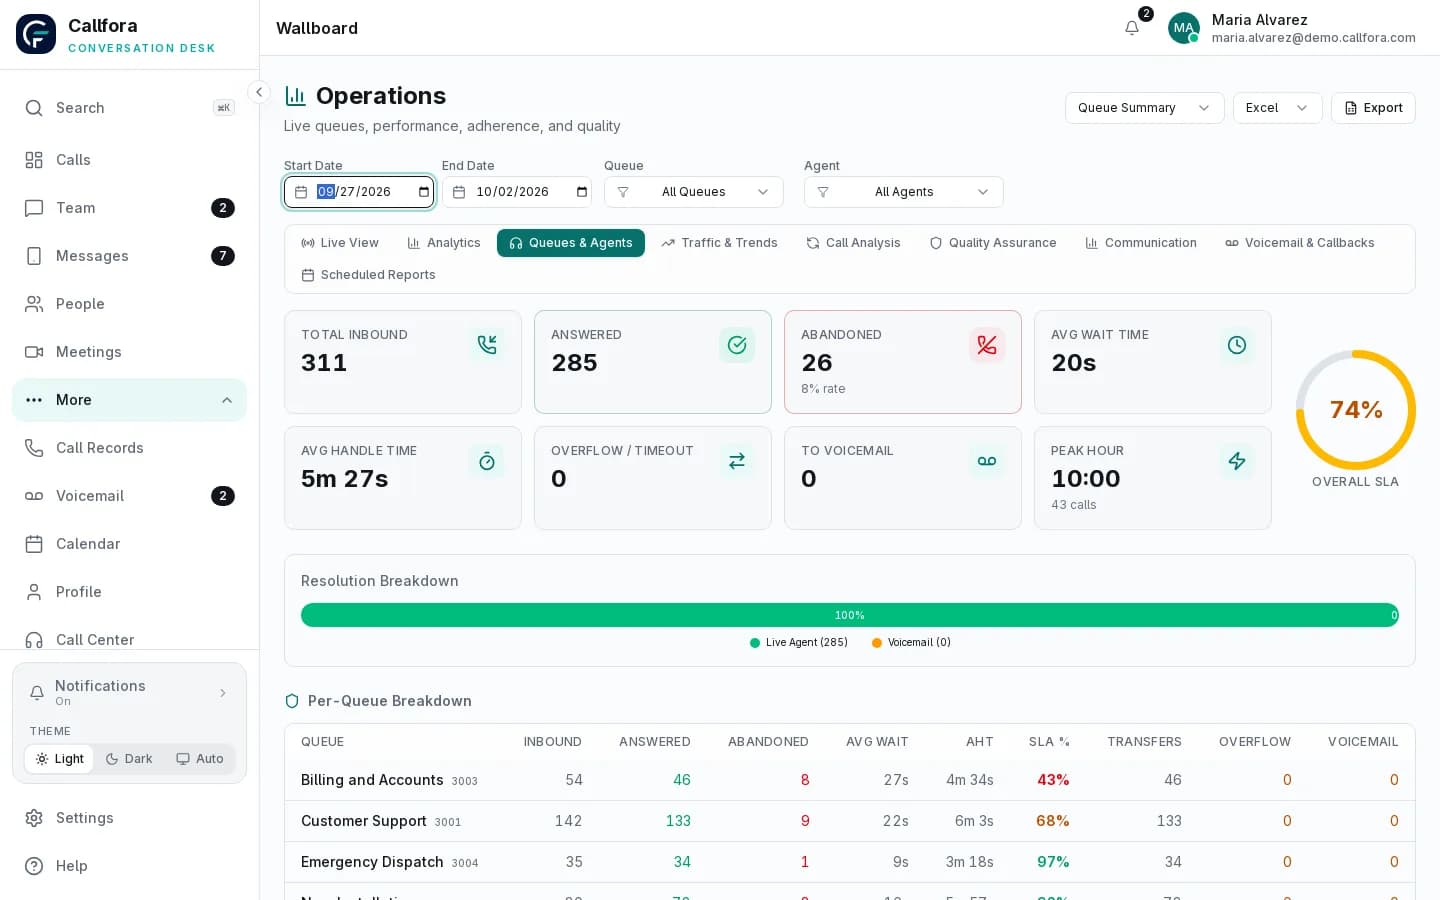The width and height of the screenshot is (1440, 900).
Task: Open the All Agents filter dropdown
Action: click(903, 192)
